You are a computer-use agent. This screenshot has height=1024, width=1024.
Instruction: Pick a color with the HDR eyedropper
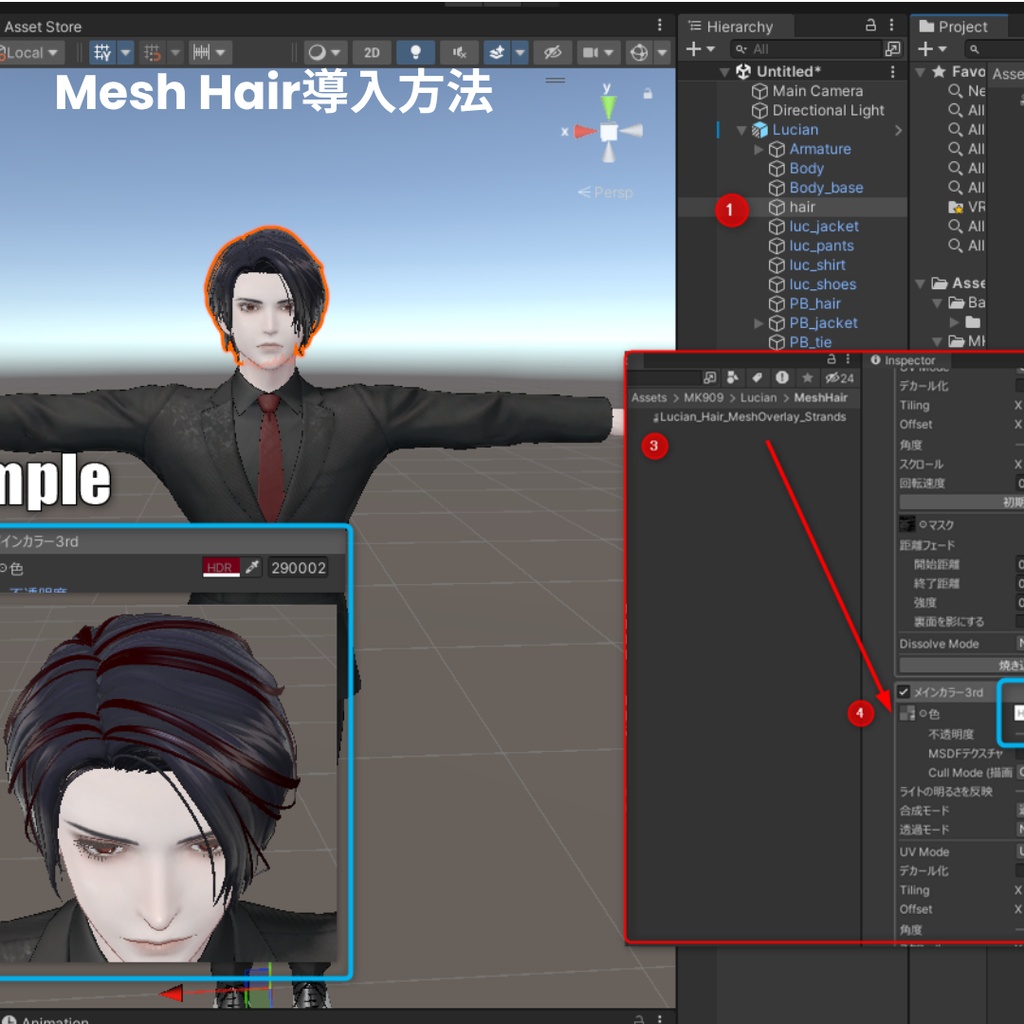(x=252, y=568)
